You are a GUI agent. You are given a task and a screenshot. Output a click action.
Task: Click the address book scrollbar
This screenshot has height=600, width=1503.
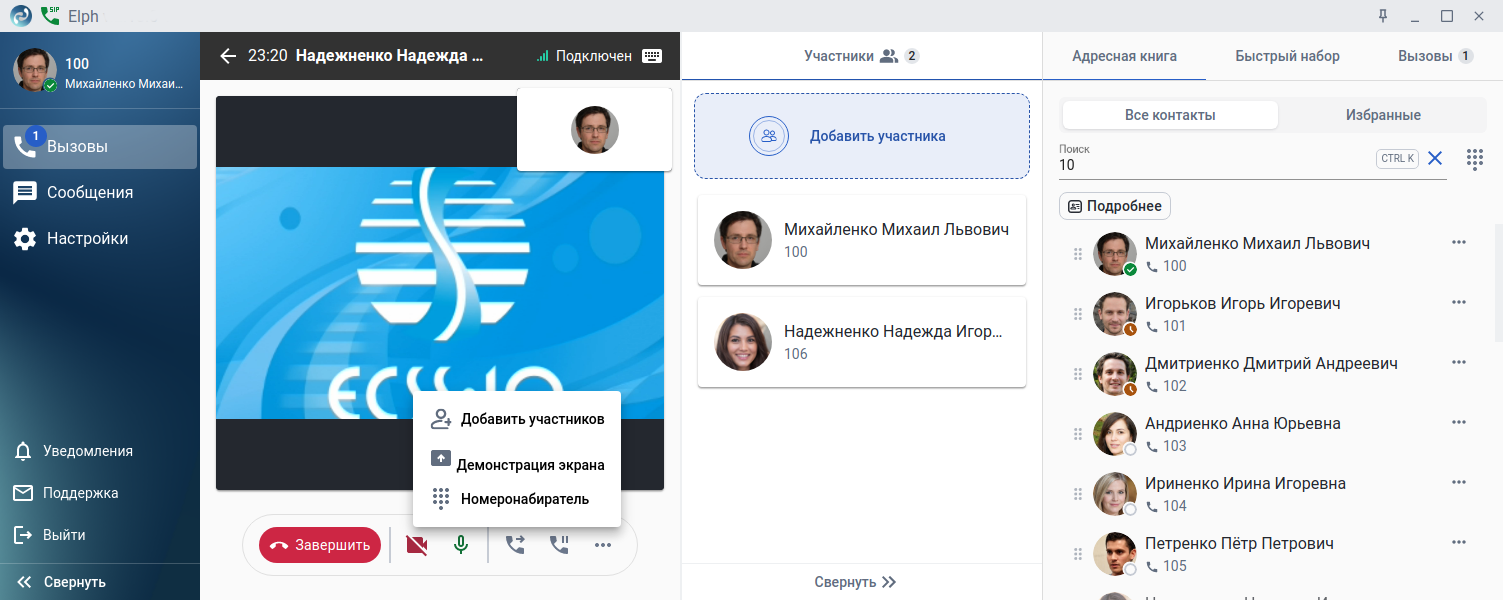[1498, 284]
